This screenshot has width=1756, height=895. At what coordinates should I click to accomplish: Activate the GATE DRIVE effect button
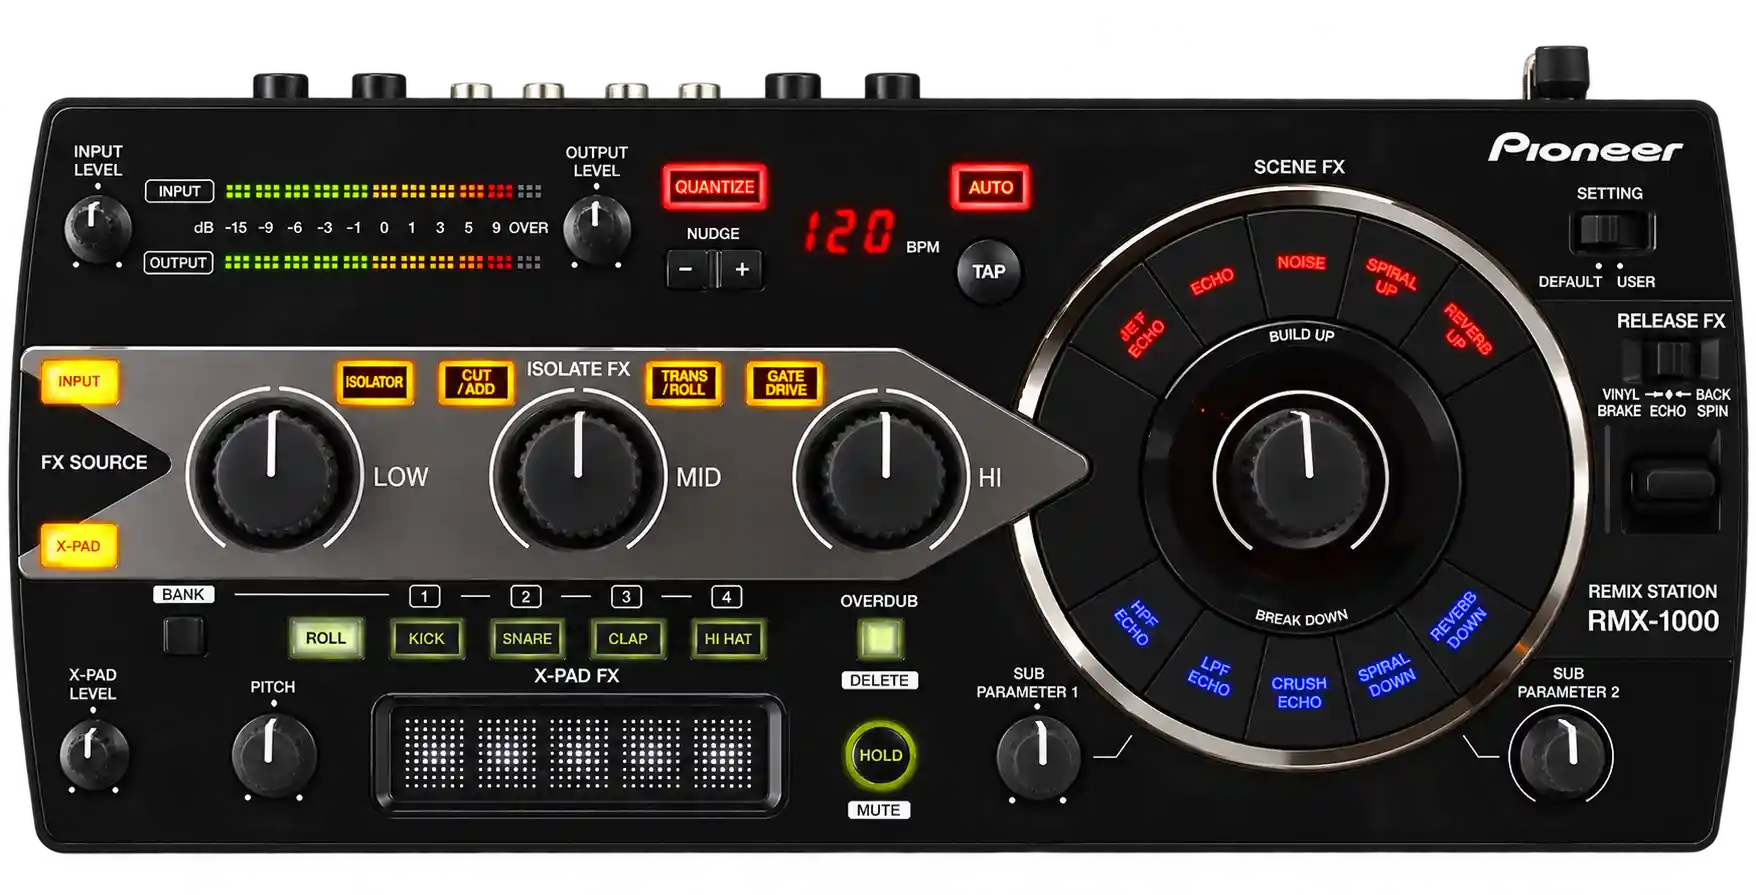point(786,382)
